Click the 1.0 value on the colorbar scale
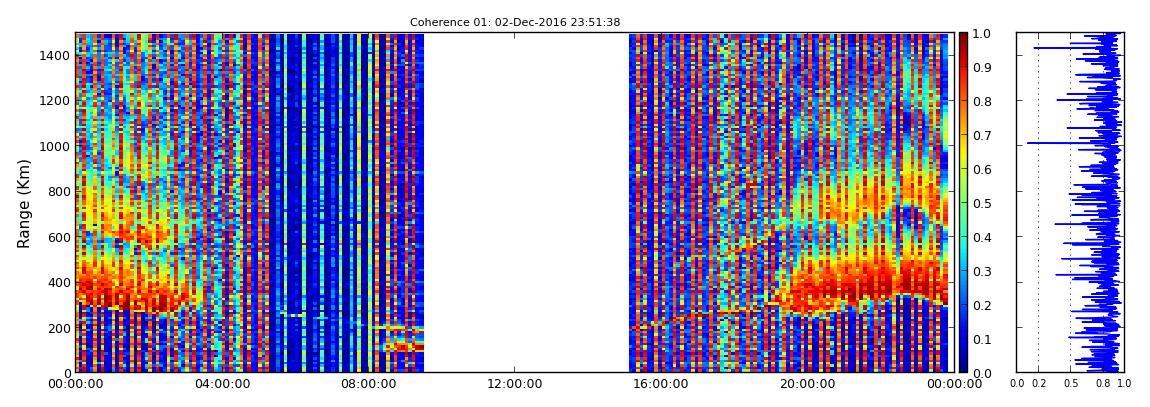Viewport: 1150px width, 407px height. (981, 34)
